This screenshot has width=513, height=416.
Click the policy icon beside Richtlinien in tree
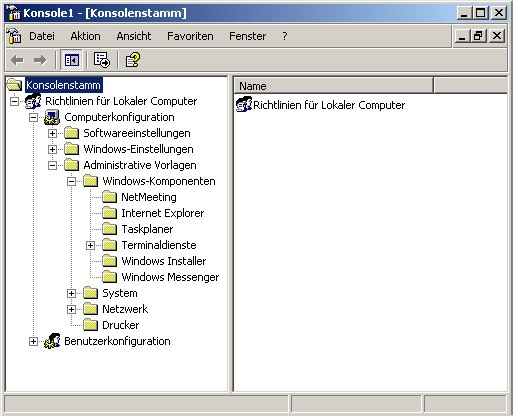tap(33, 101)
